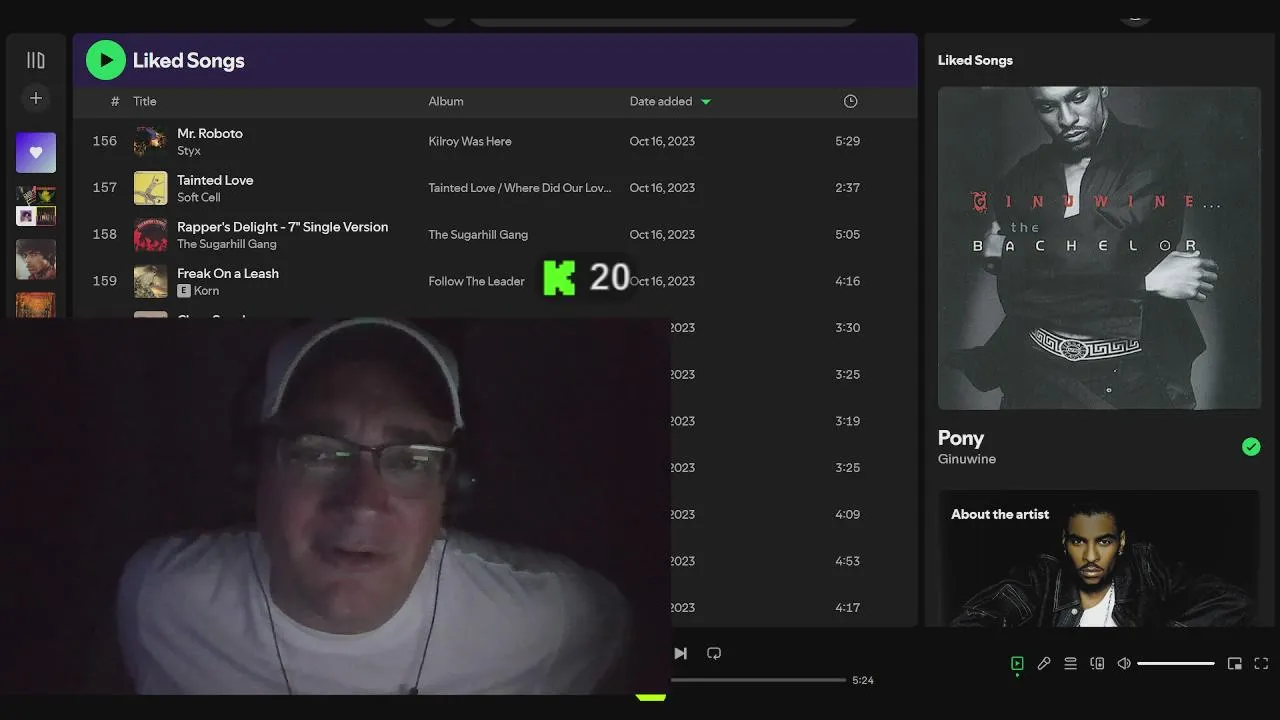Open the third sidebar playlist thumbnail
1280x720 pixels.
click(x=36, y=259)
